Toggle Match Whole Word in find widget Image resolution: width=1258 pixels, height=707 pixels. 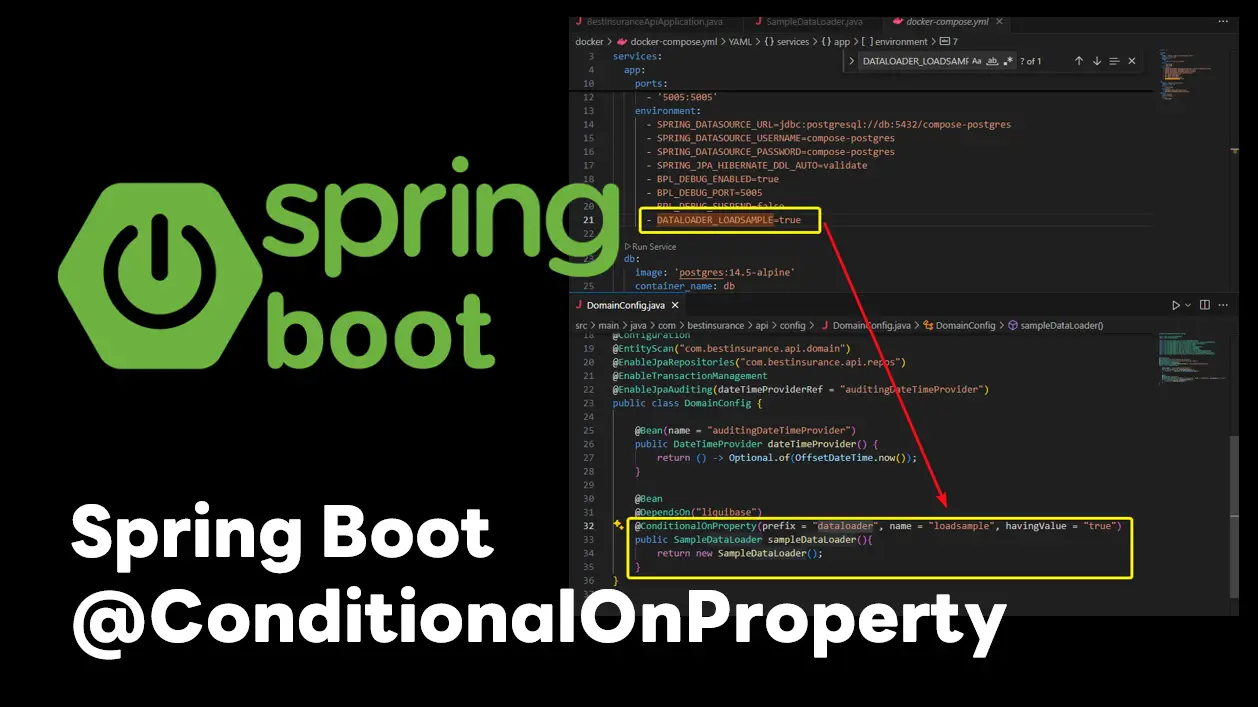[992, 61]
